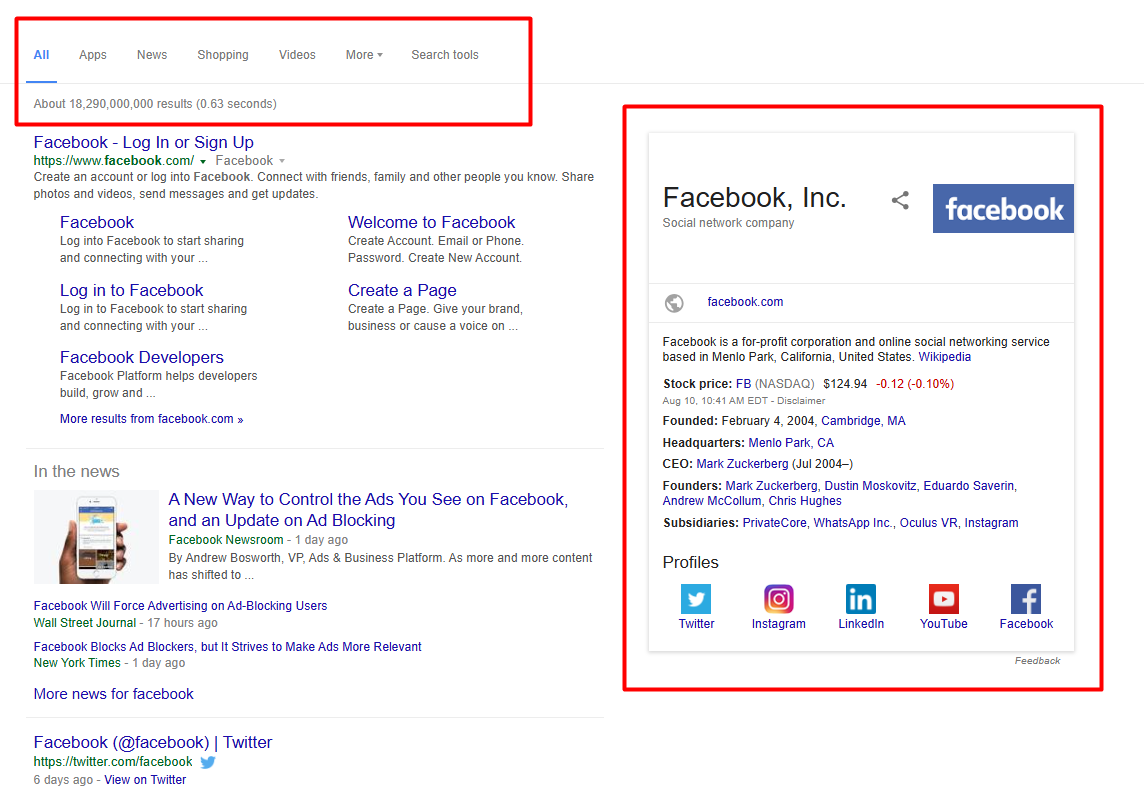Open the Instagram profile icon
This screenshot has height=794, width=1144.
778,599
